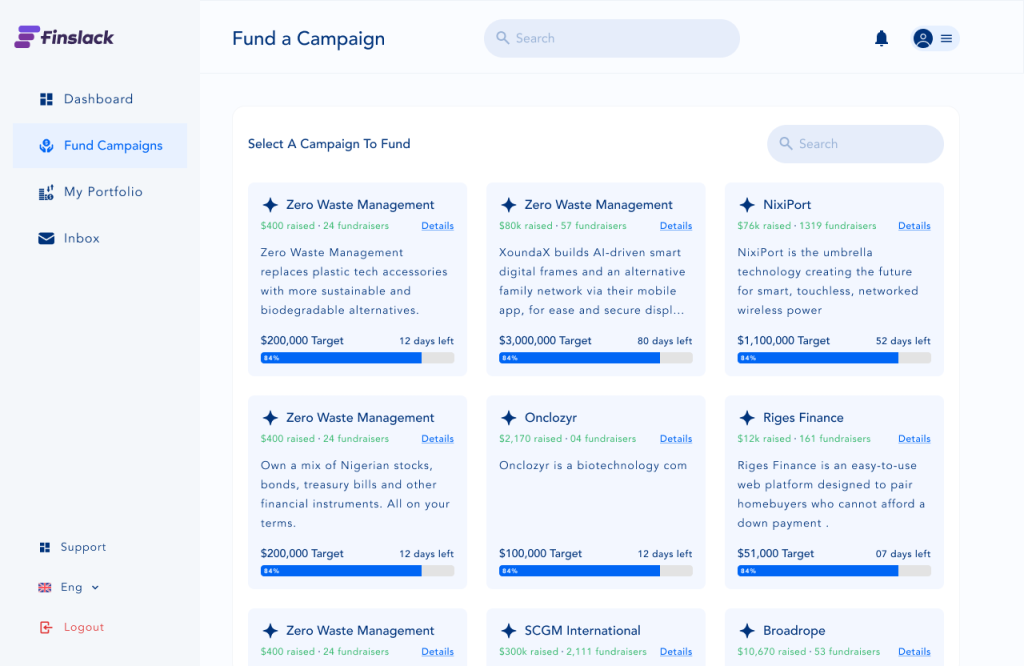Click the Onclozyr campaign progress bar
This screenshot has height=666, width=1024.
tap(595, 571)
